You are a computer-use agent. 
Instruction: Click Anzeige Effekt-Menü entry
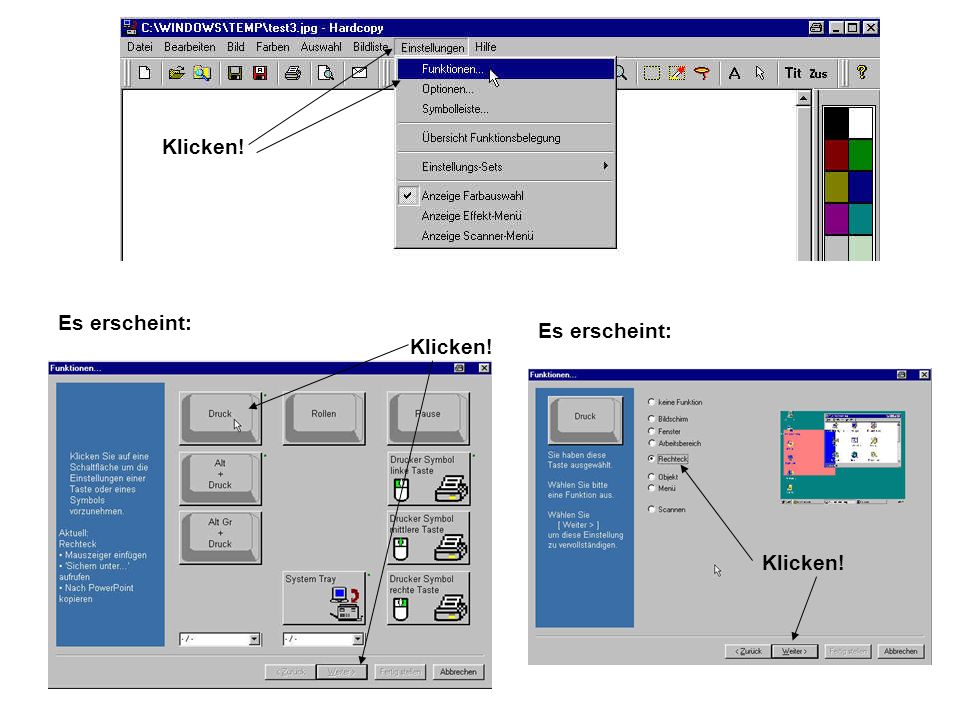tap(505, 216)
